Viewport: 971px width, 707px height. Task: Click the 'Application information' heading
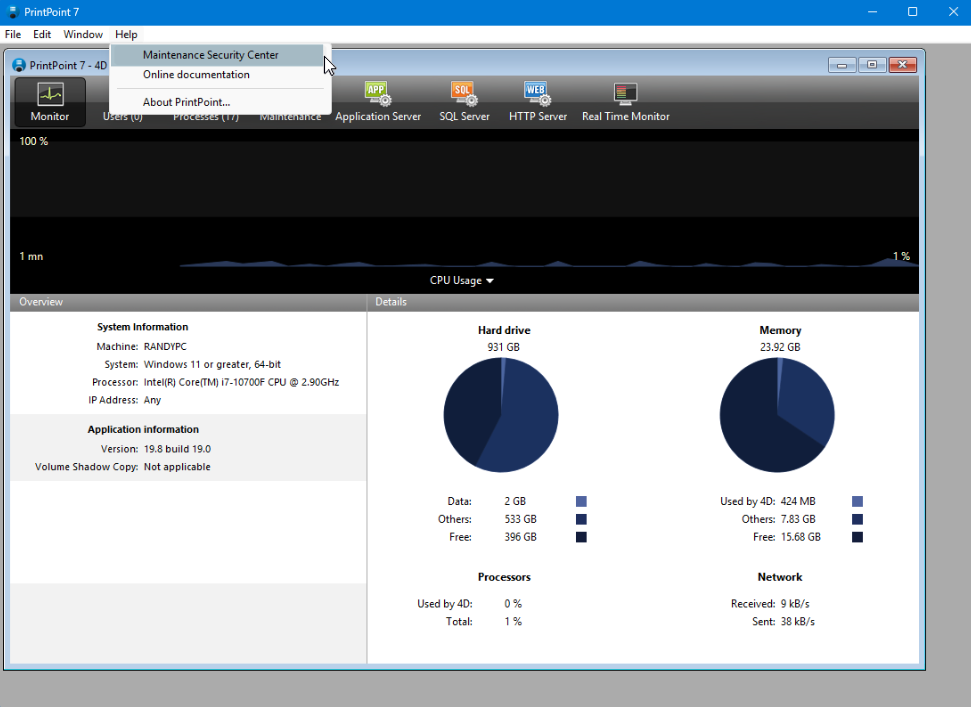click(x=143, y=430)
